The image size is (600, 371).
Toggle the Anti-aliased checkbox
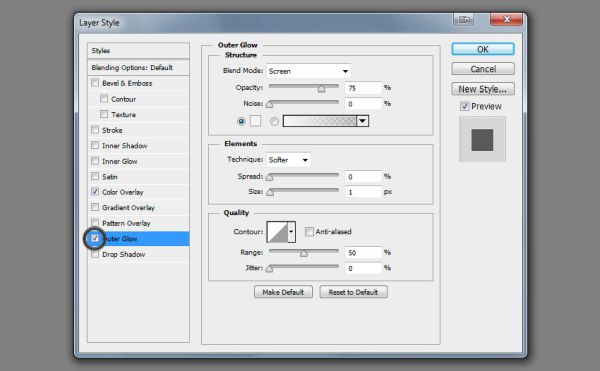[309, 232]
